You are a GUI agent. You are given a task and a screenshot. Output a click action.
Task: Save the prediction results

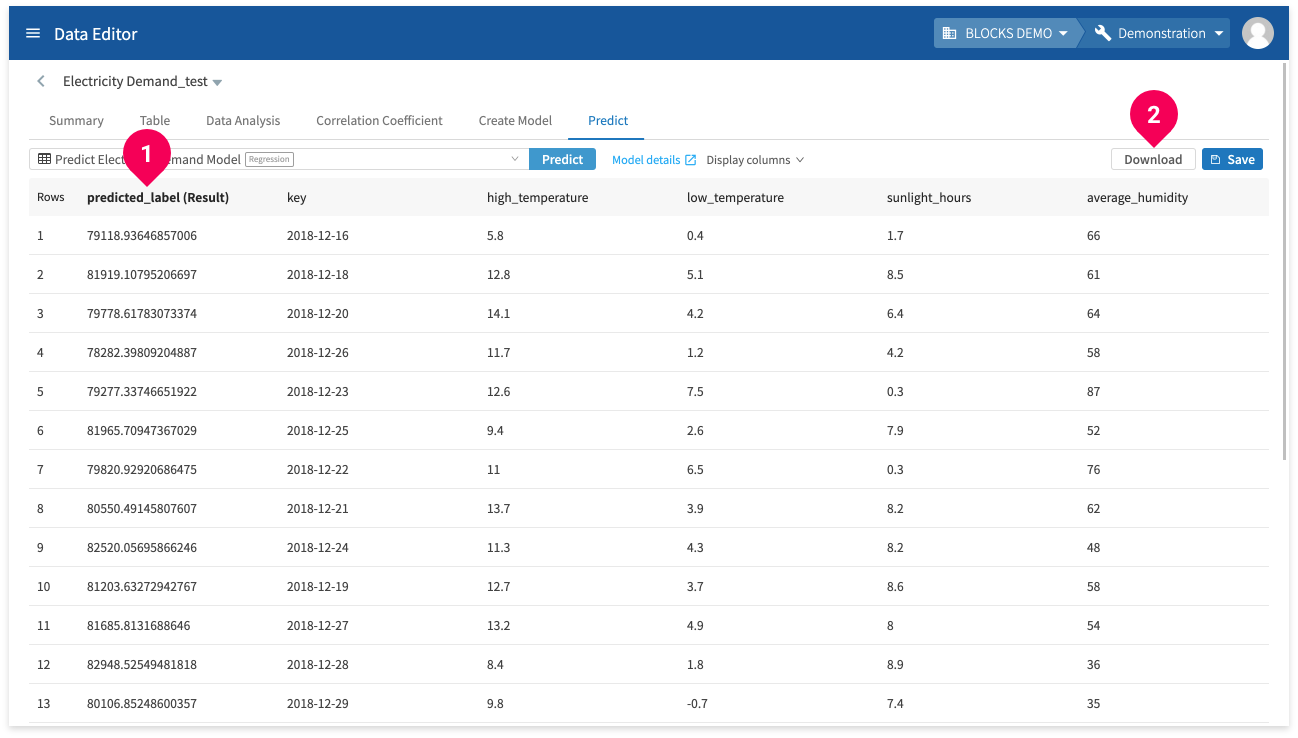1232,159
